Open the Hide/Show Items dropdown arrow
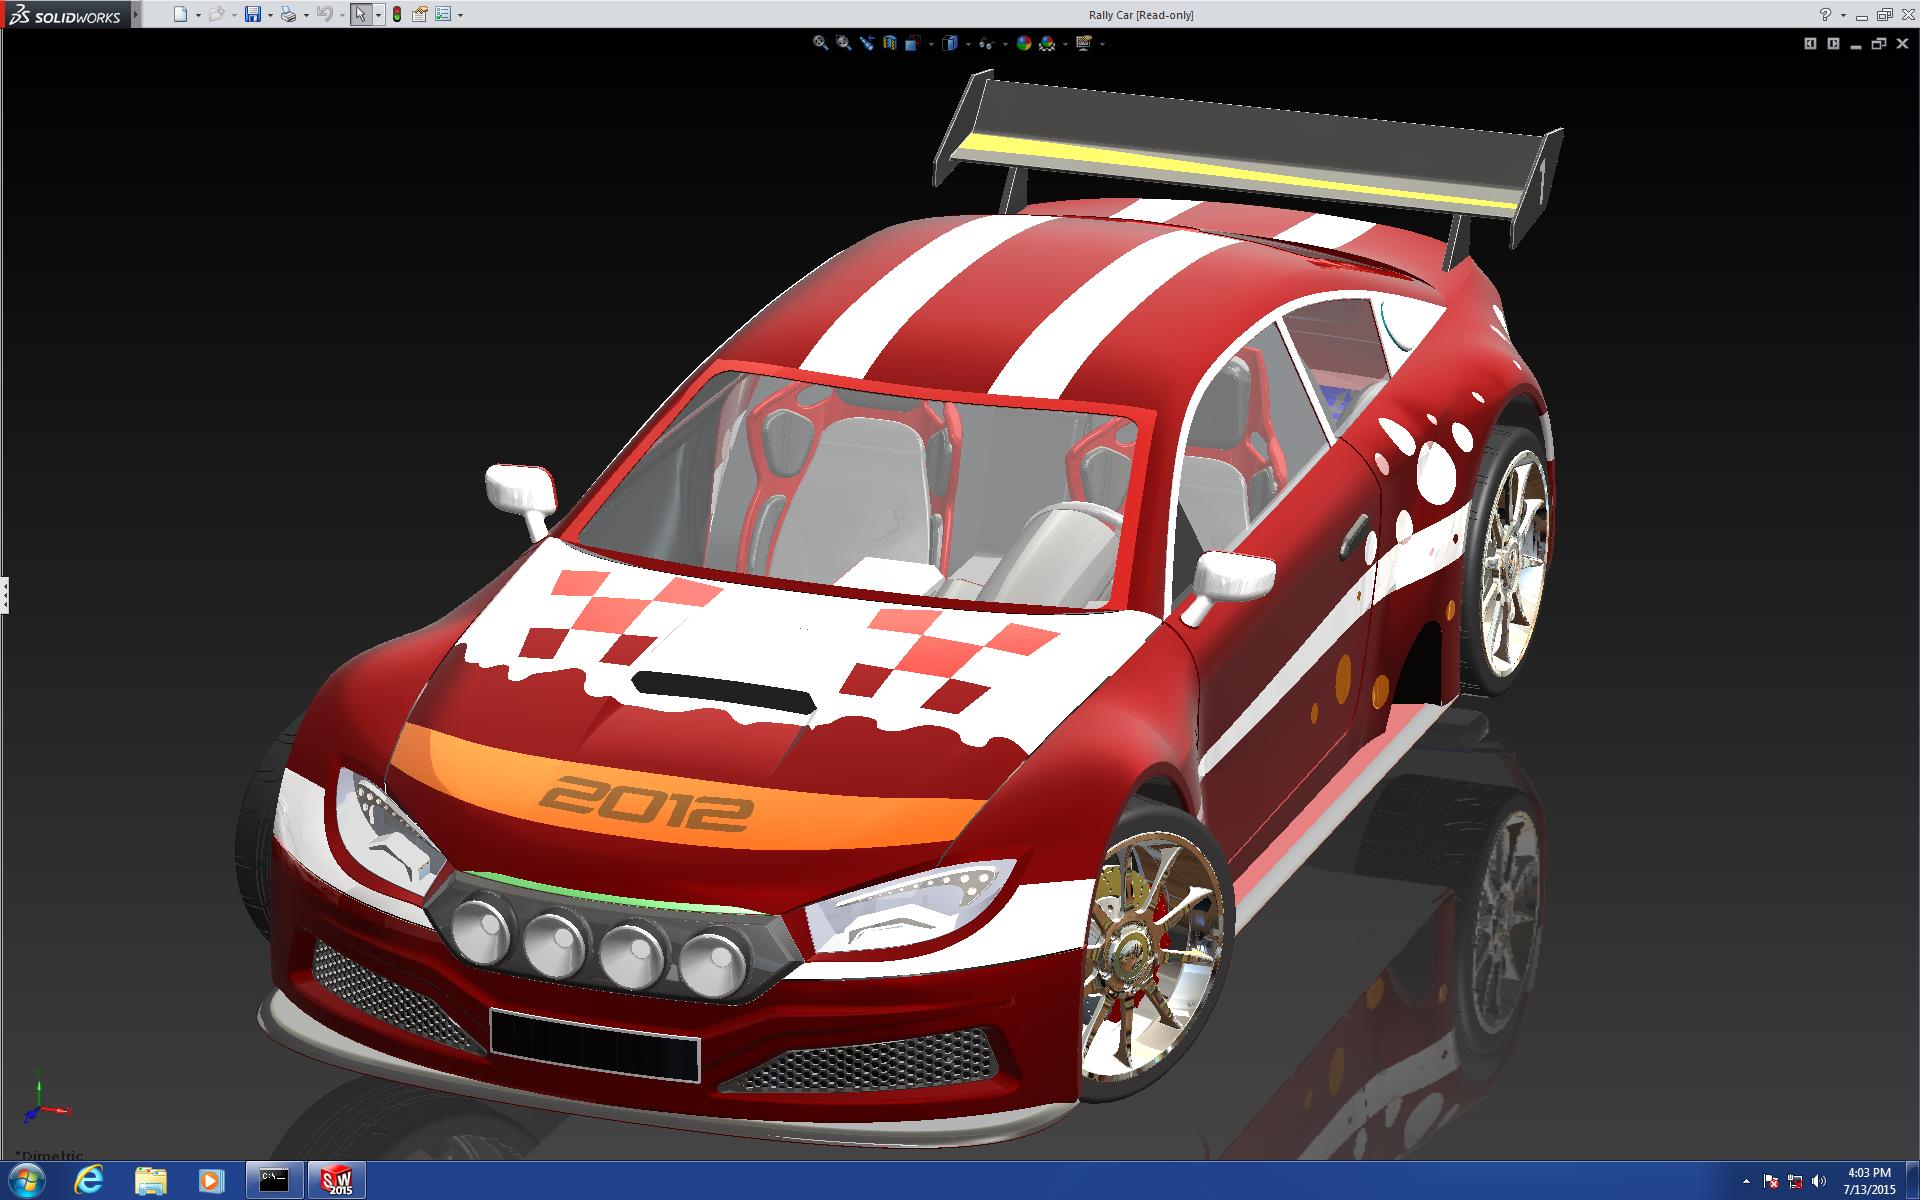Image resolution: width=1920 pixels, height=1200 pixels. point(1005,44)
